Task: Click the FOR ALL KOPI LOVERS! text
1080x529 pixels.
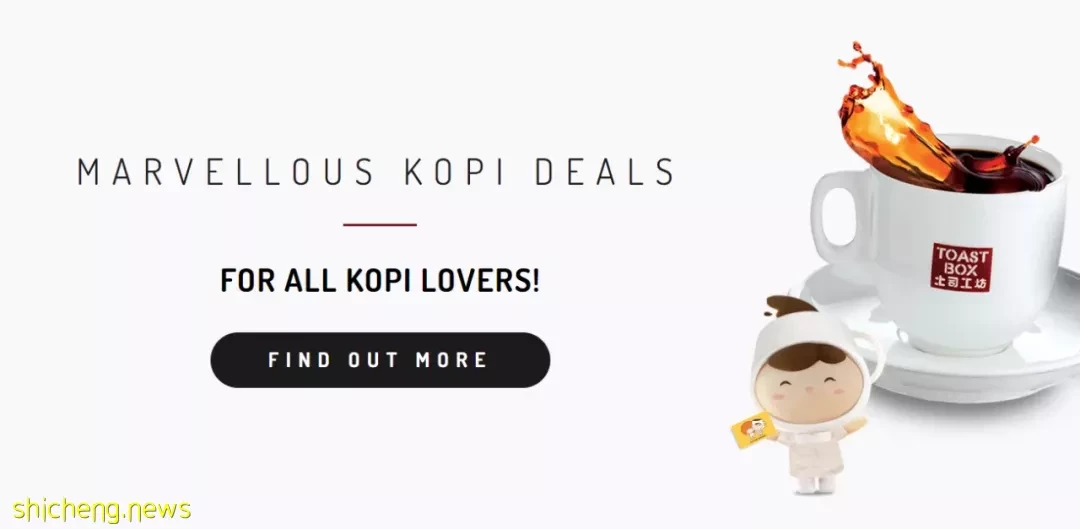Action: coord(380,280)
